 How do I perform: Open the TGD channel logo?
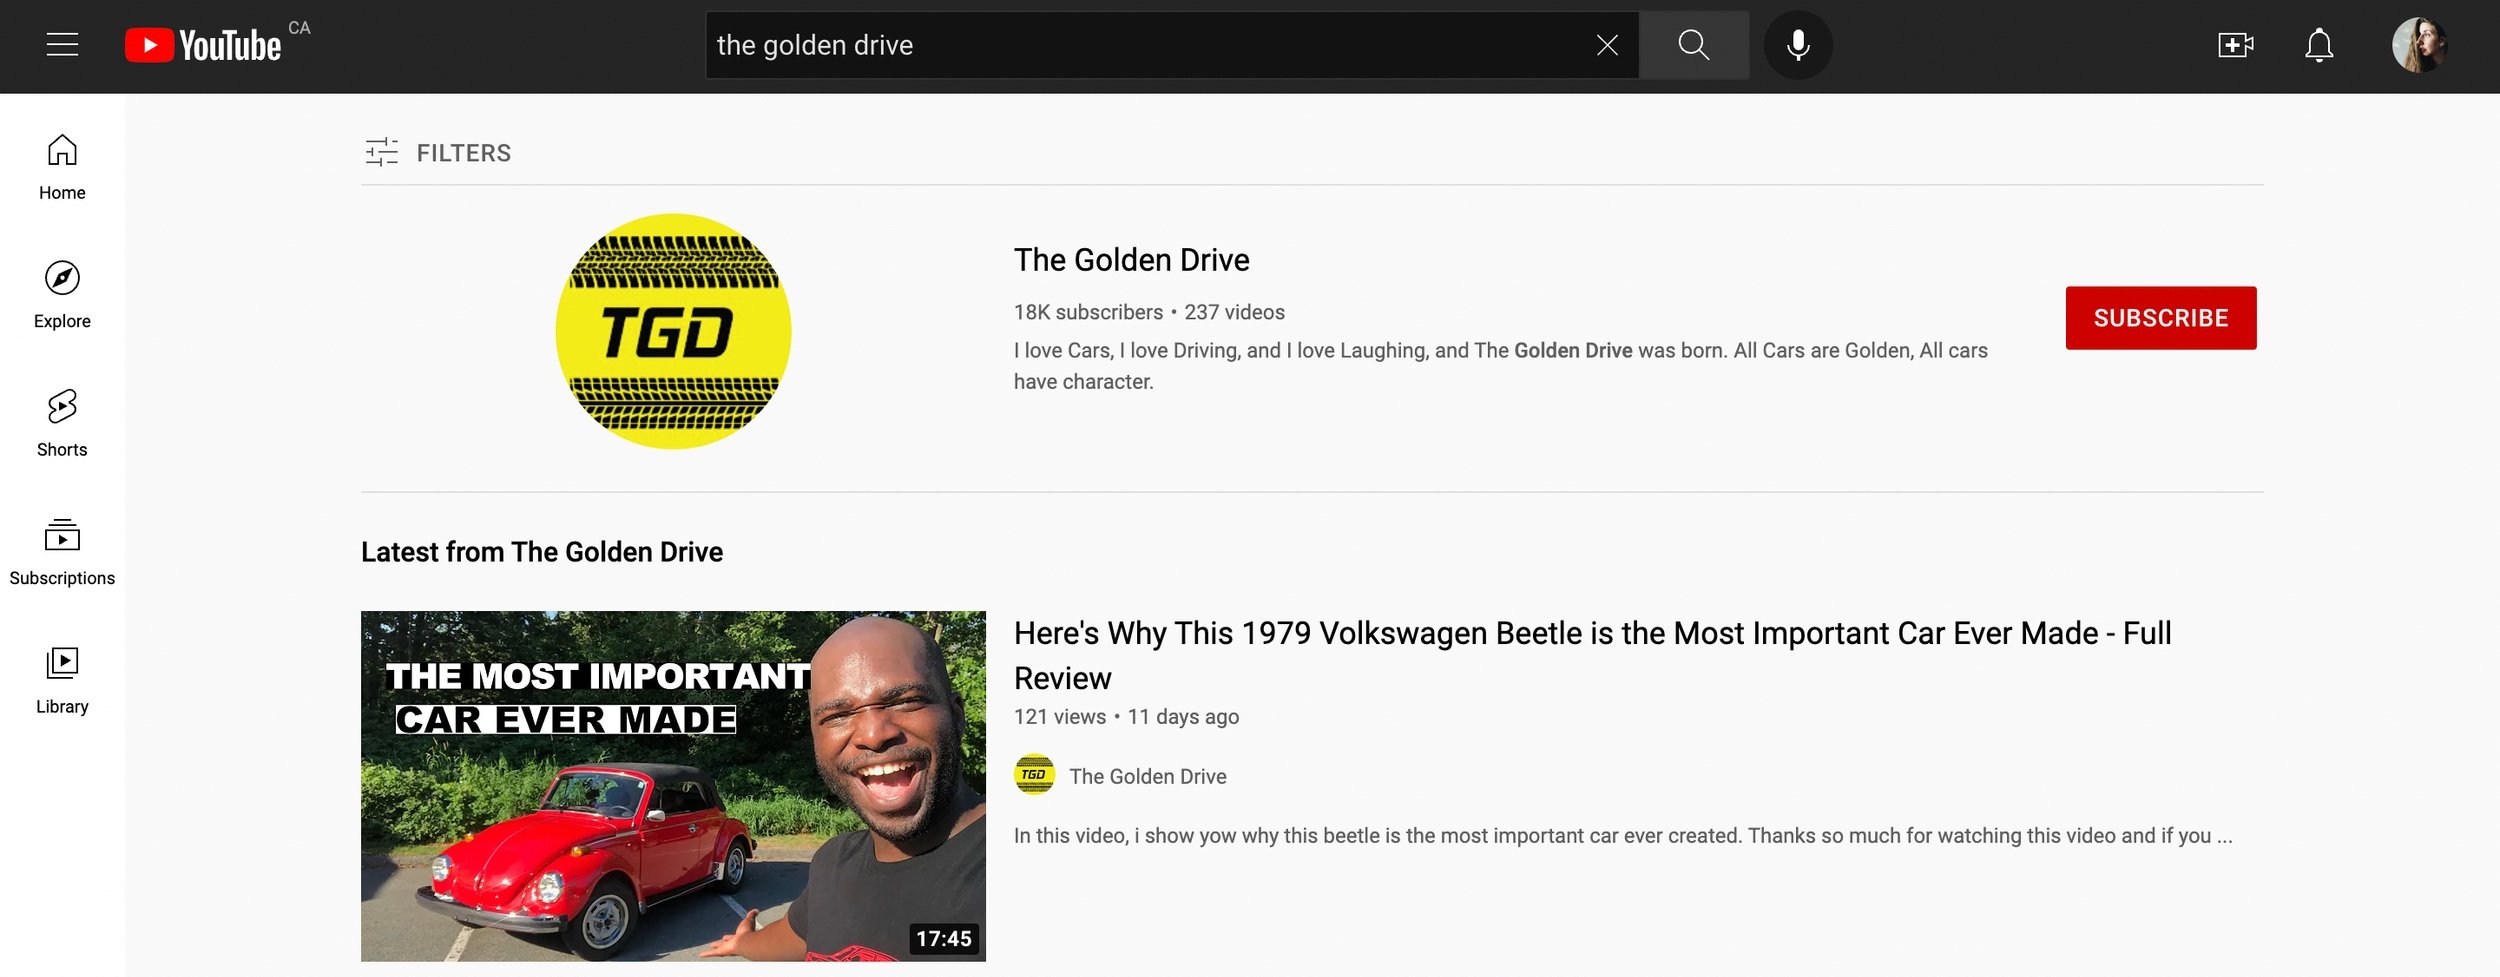(673, 331)
